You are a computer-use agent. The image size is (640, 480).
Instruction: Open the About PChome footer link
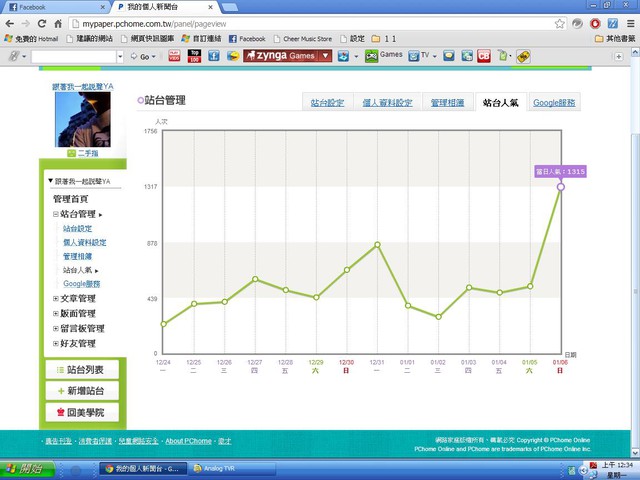[x=188, y=441]
